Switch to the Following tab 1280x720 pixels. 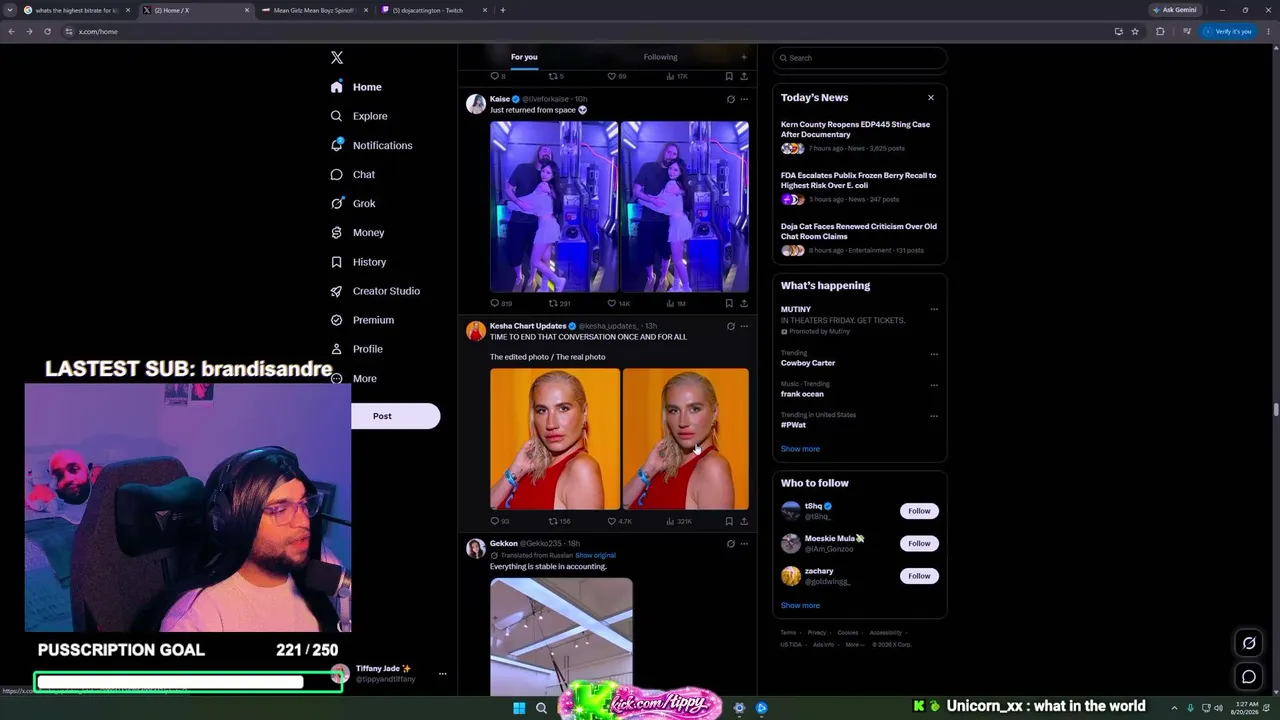coord(660,57)
